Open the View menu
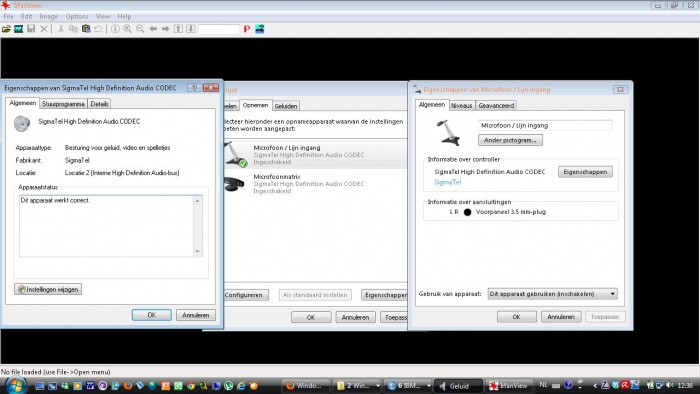 click(x=103, y=16)
